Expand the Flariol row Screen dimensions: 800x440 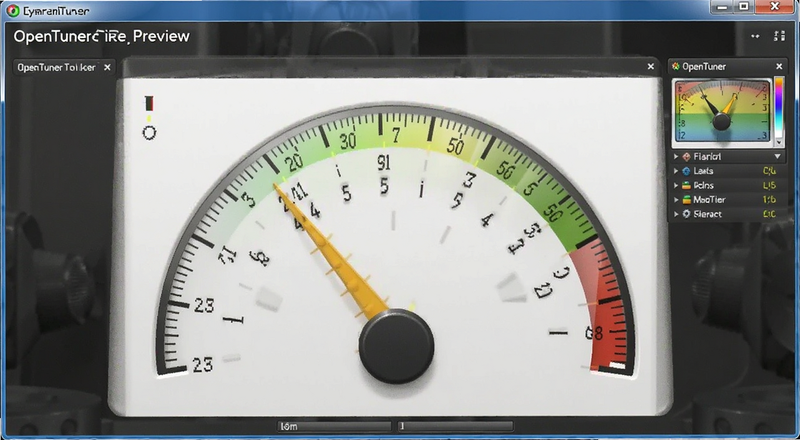(676, 157)
